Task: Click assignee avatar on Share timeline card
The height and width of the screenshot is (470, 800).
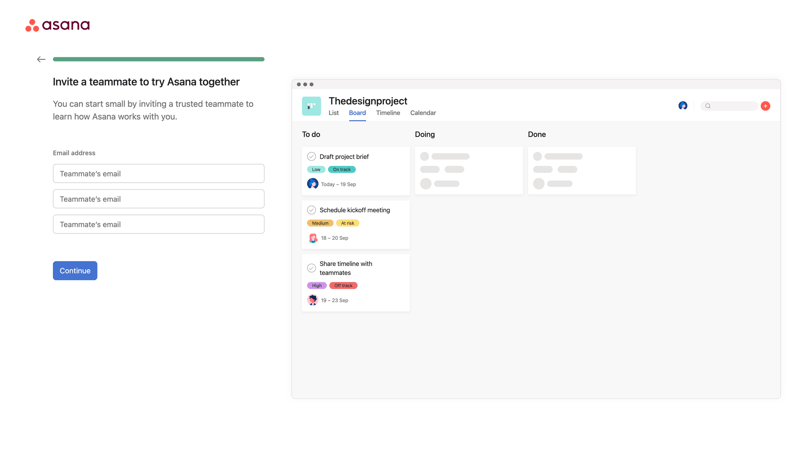Action: (x=313, y=300)
